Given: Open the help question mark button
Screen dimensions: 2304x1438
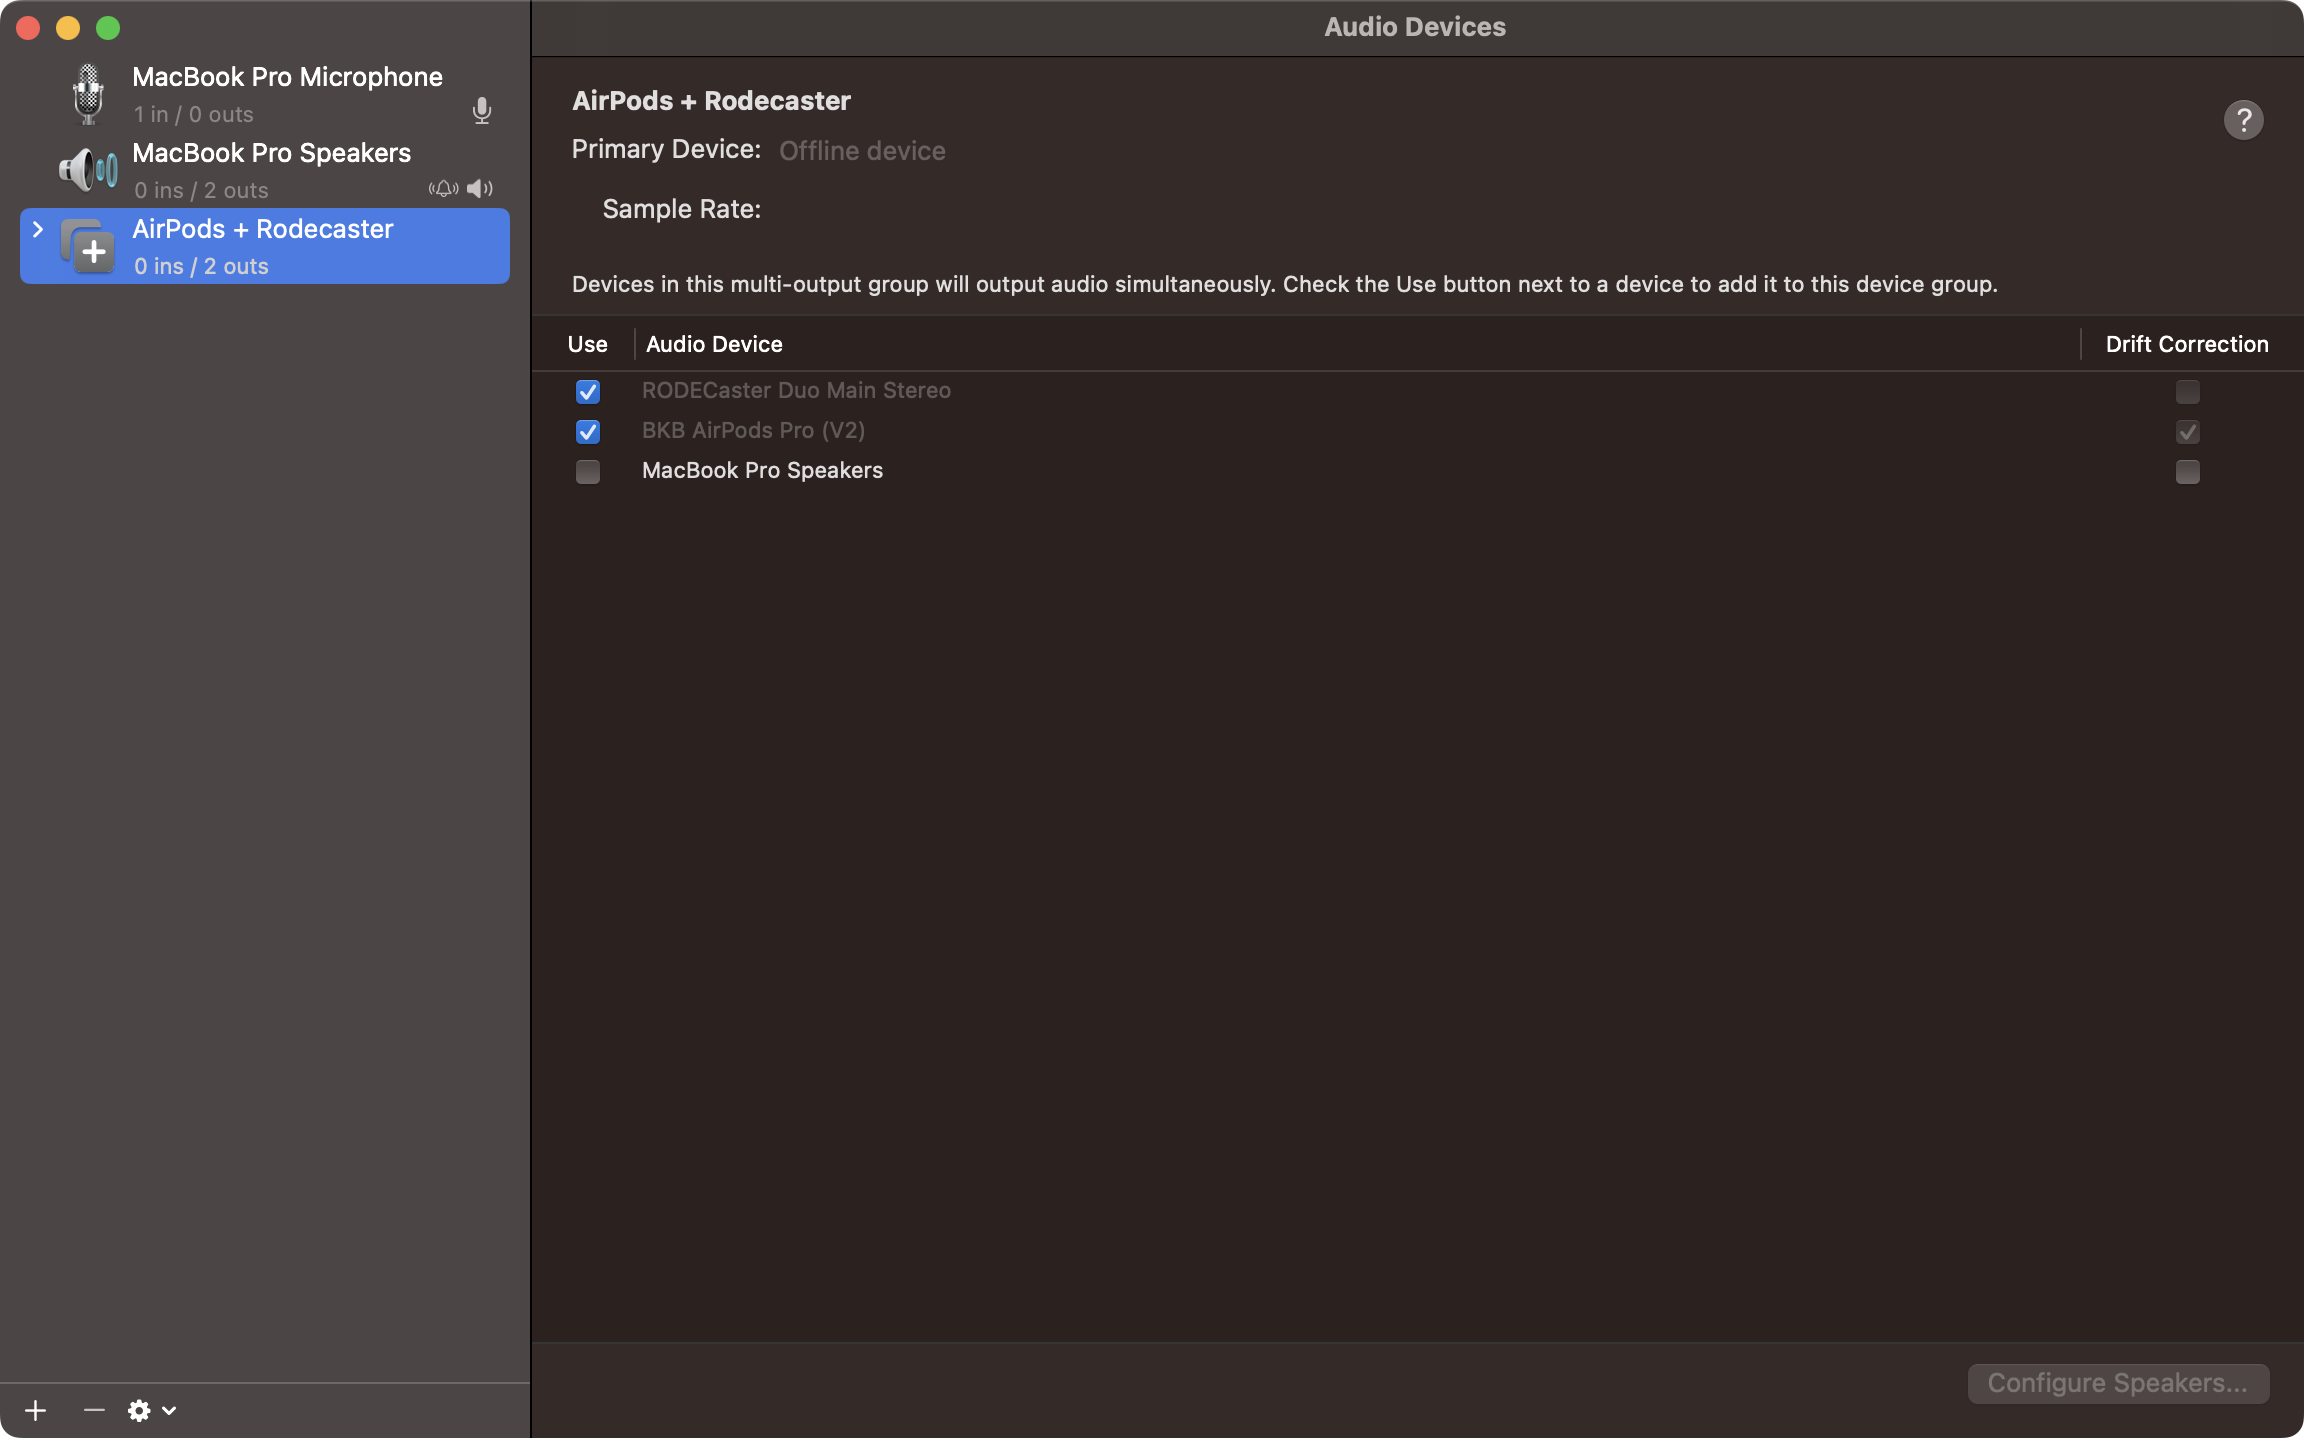Looking at the screenshot, I should pyautogui.click(x=2243, y=120).
